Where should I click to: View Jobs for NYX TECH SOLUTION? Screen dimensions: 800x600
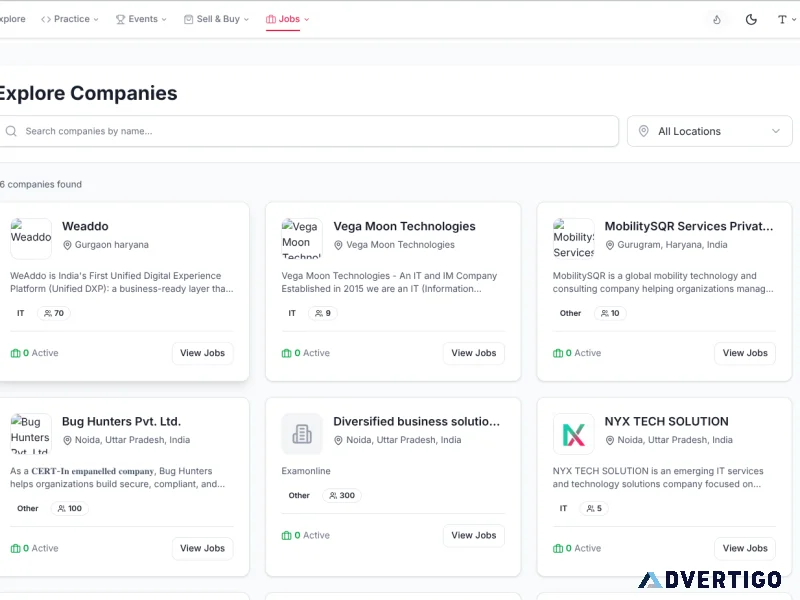pyautogui.click(x=745, y=548)
